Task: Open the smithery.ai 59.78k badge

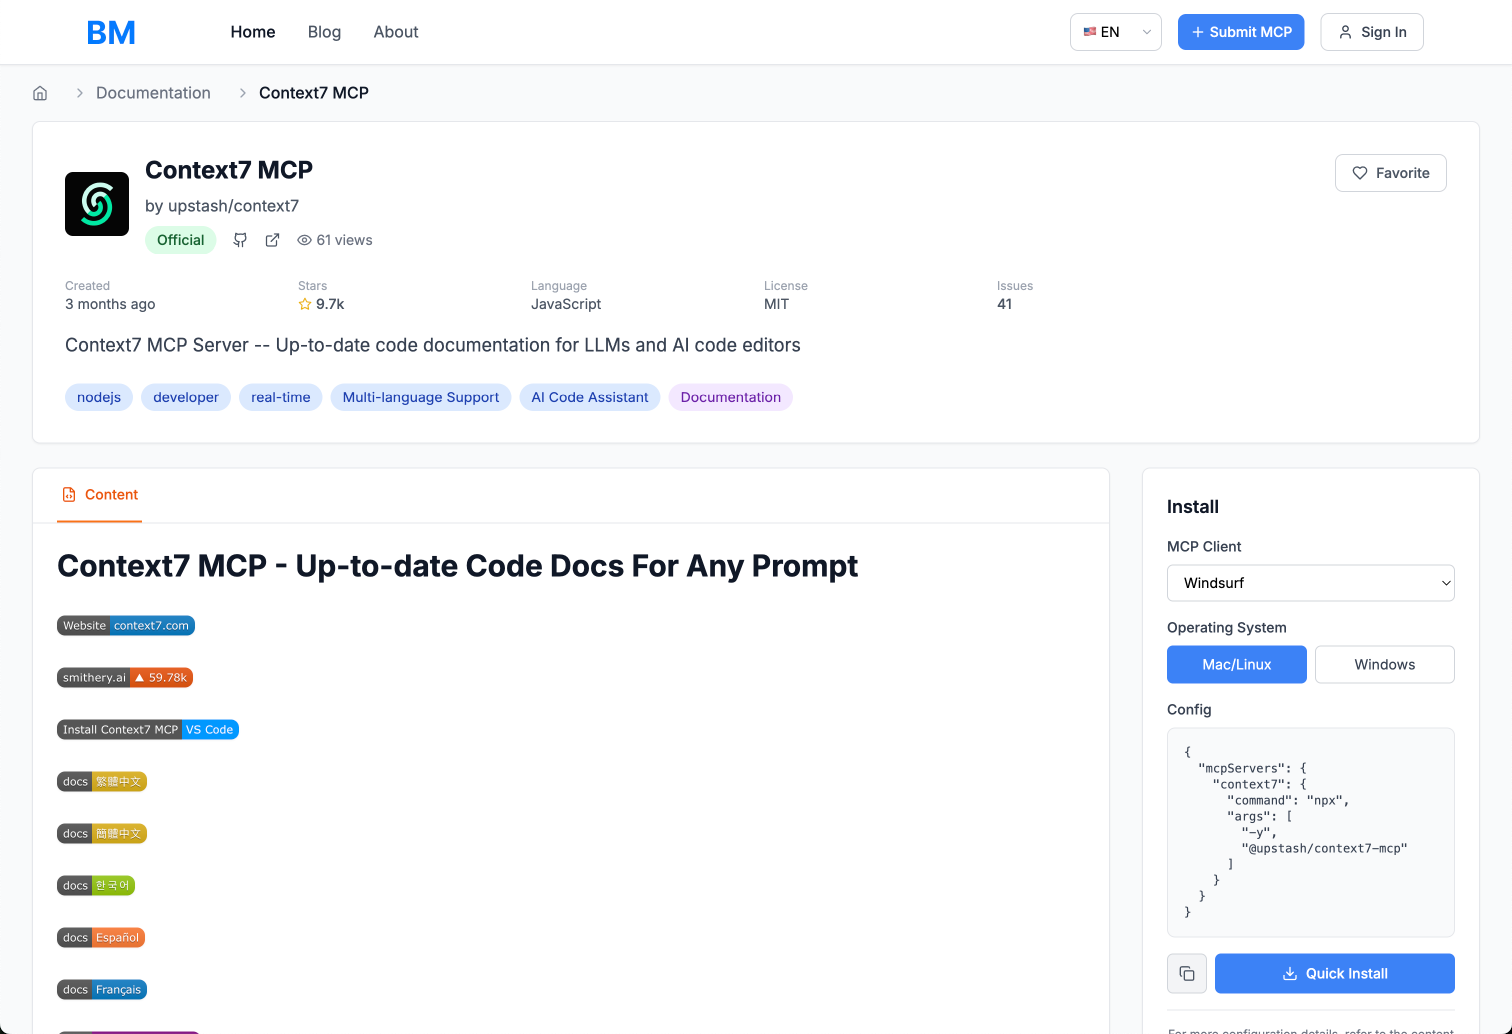Action: pyautogui.click(x=125, y=678)
